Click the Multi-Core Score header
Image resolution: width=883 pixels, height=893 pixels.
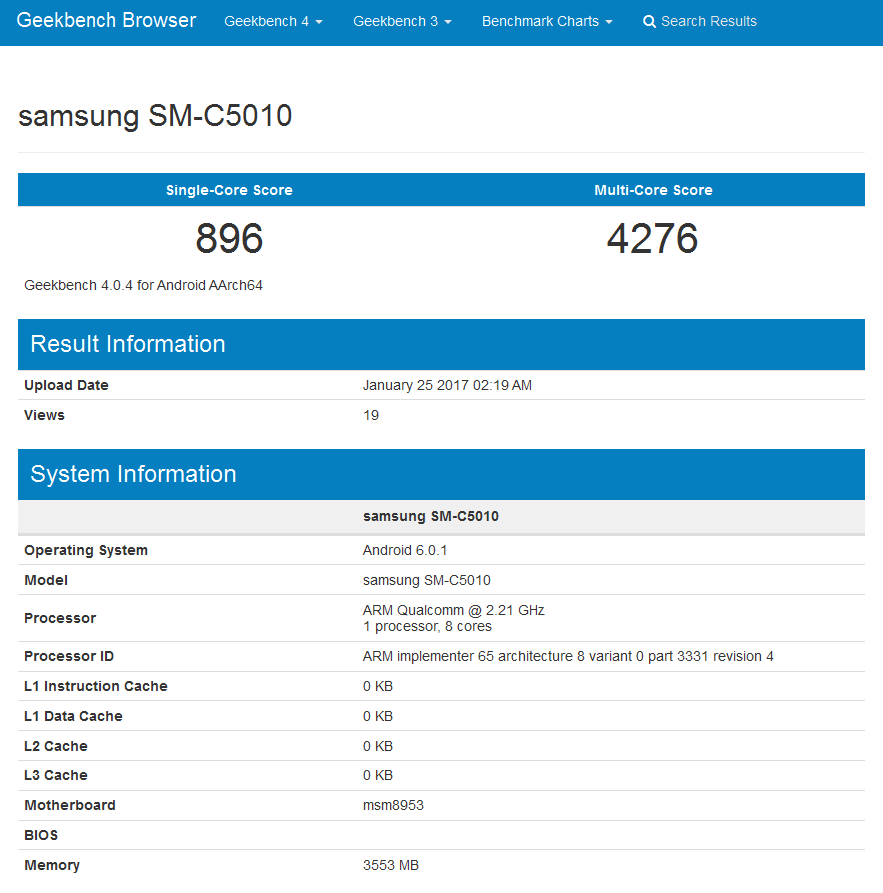653,190
